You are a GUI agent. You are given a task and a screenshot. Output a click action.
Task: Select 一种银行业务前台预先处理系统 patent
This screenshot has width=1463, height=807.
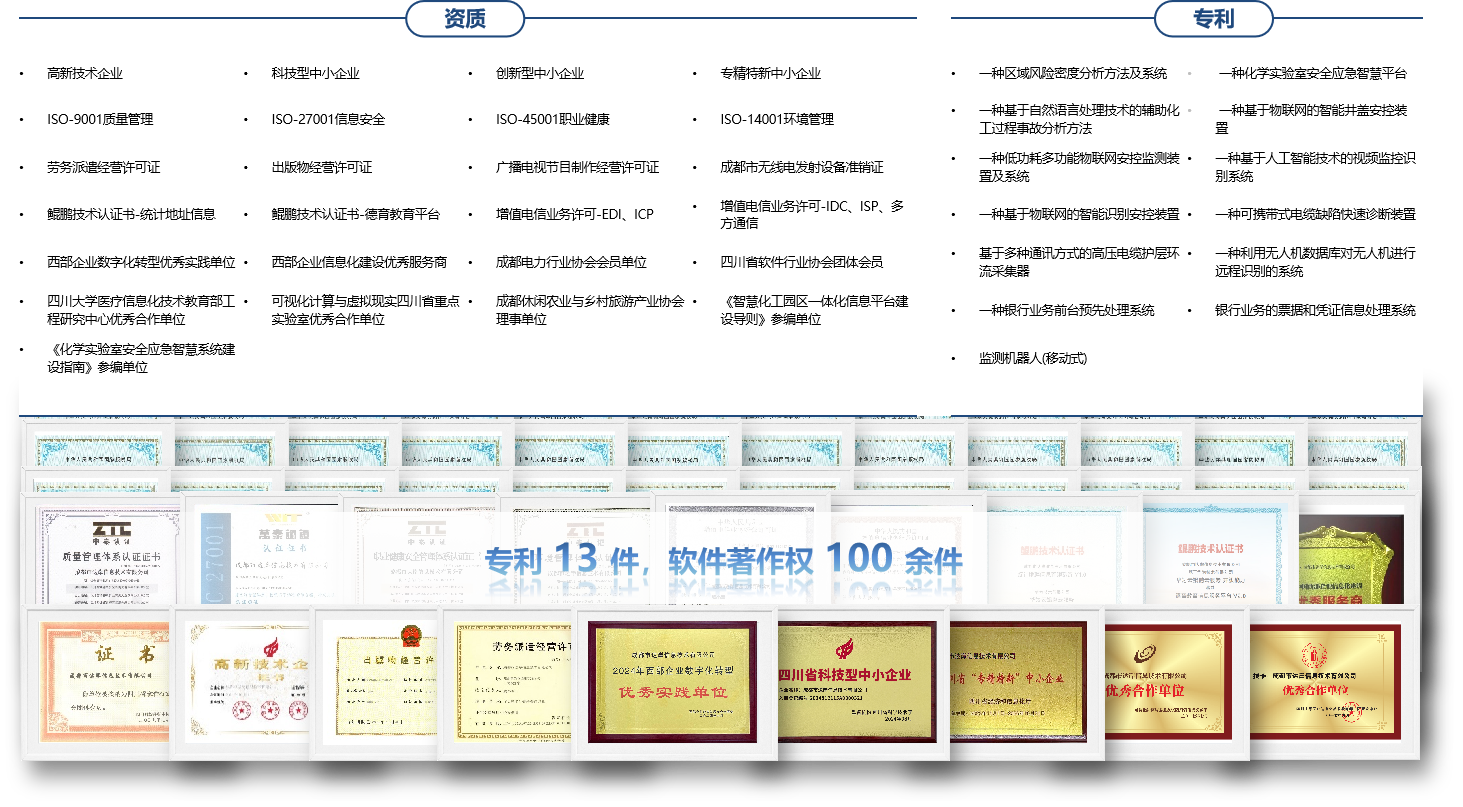point(1066,311)
